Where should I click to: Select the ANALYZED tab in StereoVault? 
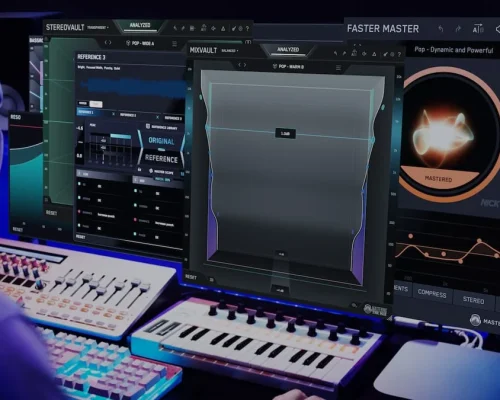140,25
